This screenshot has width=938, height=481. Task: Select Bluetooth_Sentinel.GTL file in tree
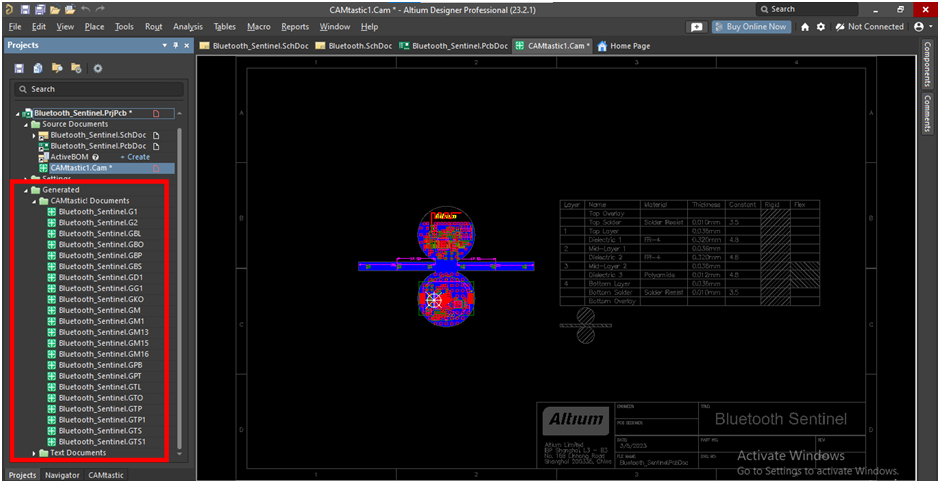click(x=99, y=387)
